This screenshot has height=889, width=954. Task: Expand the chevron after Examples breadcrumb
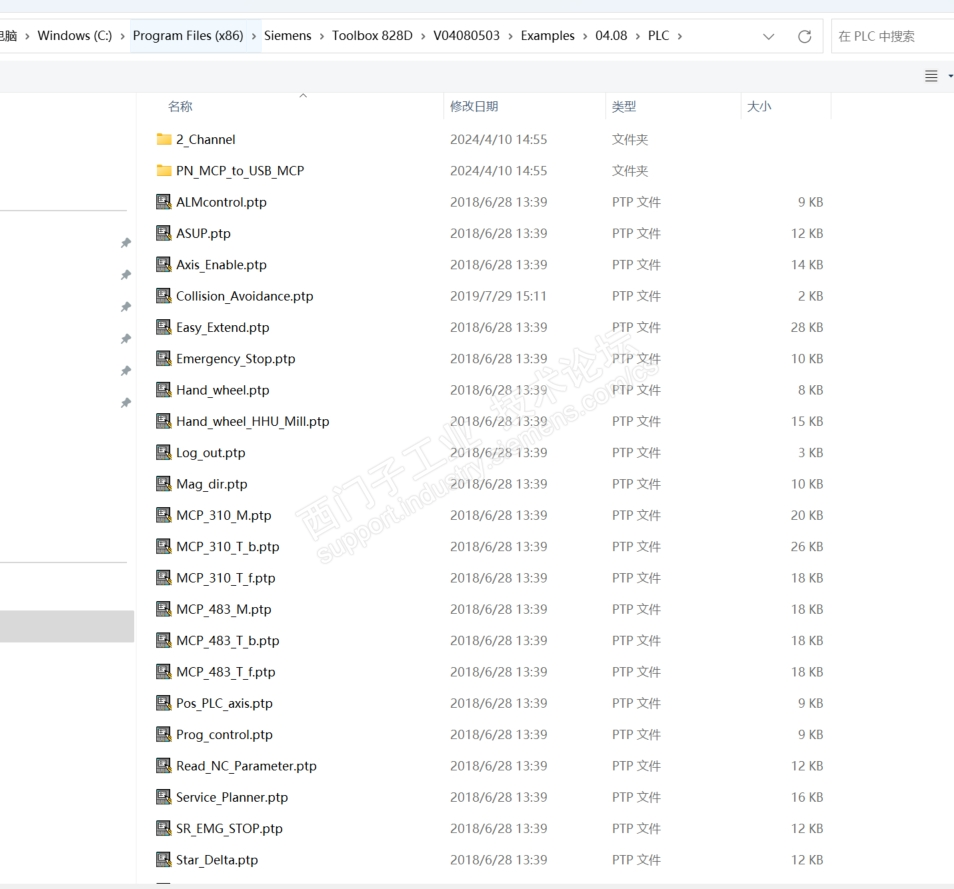point(585,36)
